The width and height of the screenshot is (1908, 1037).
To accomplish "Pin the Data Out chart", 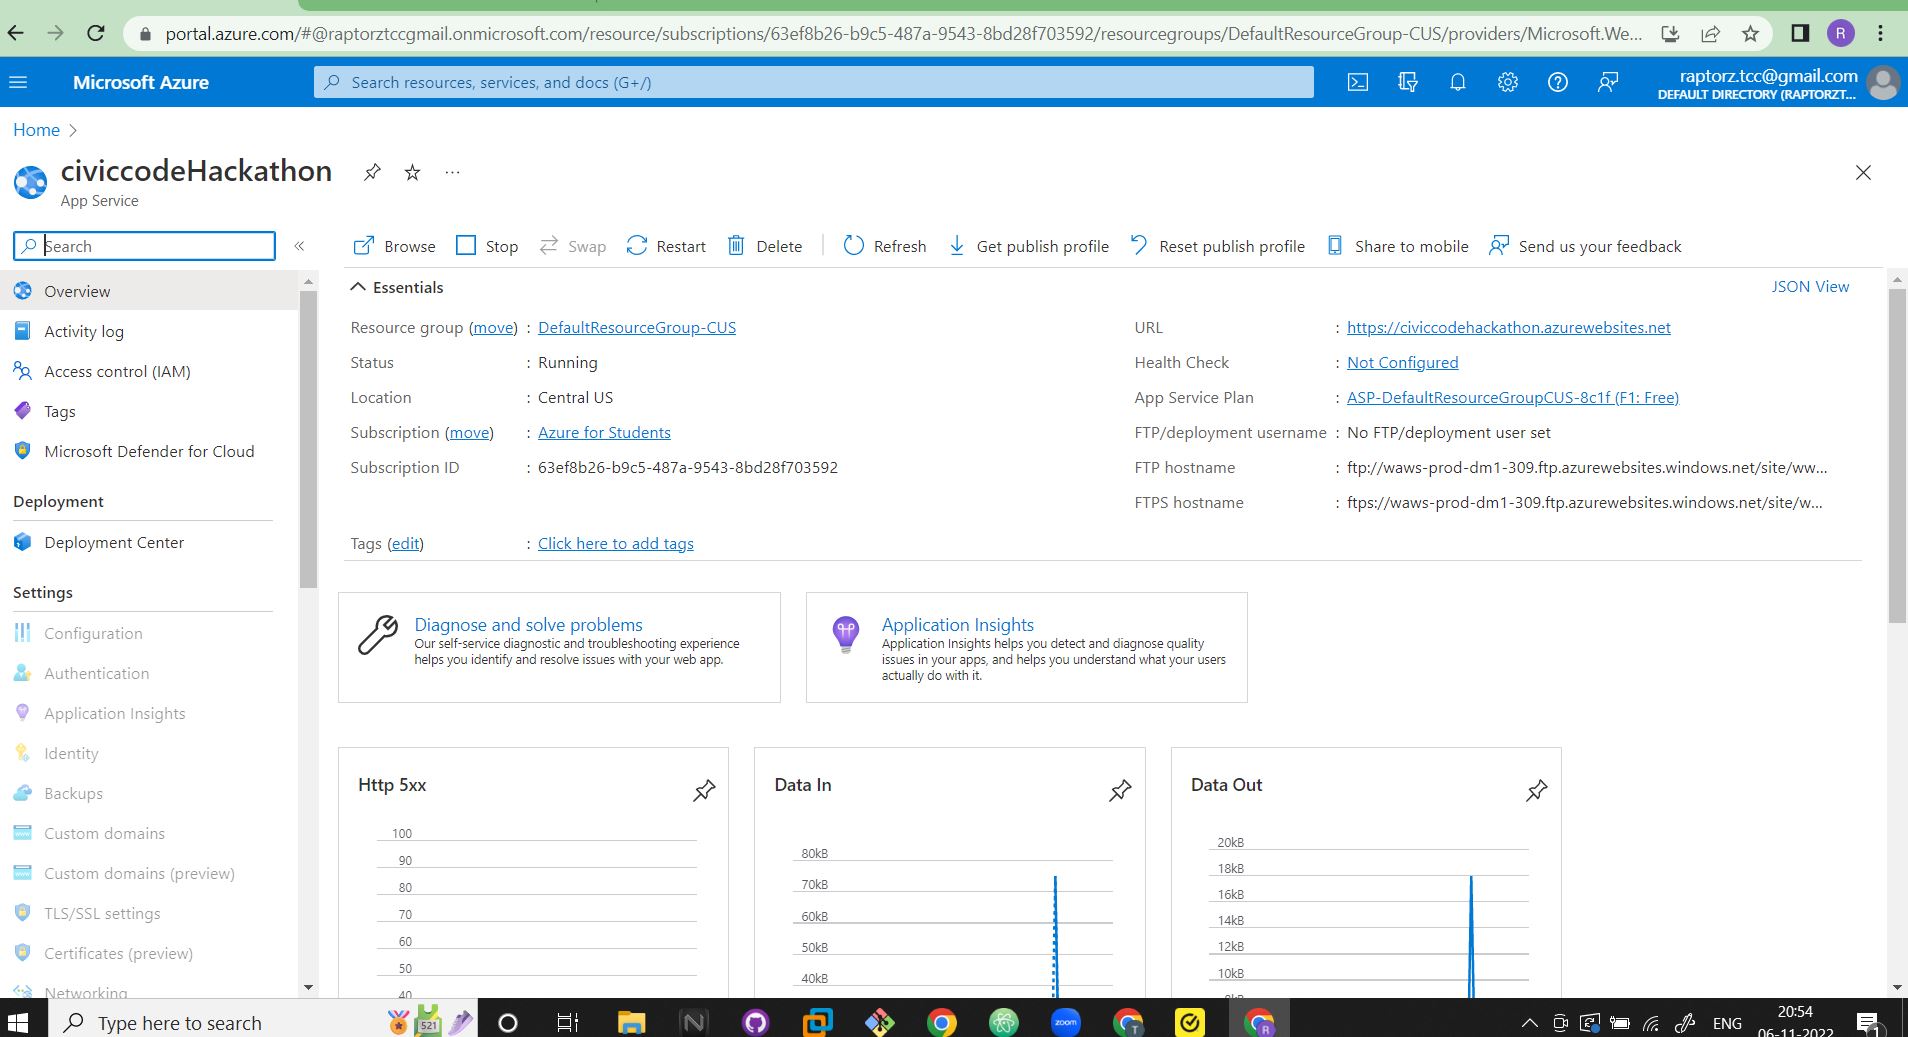I will (x=1537, y=791).
